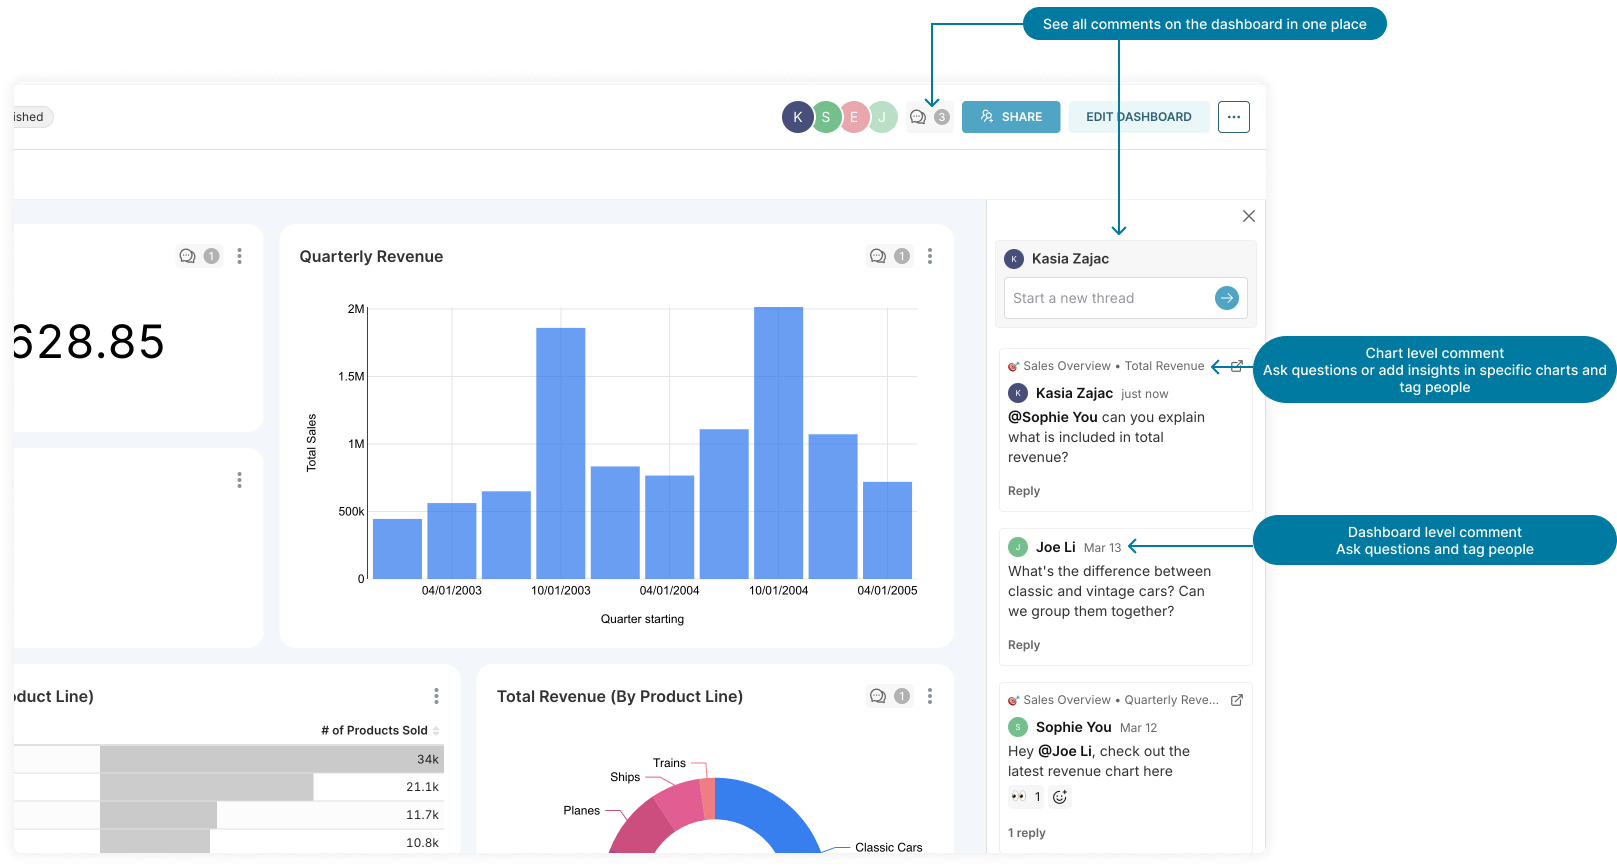Reply to Kasia Zajac's comment
Screen dimensions: 1617x867
(x=1024, y=491)
